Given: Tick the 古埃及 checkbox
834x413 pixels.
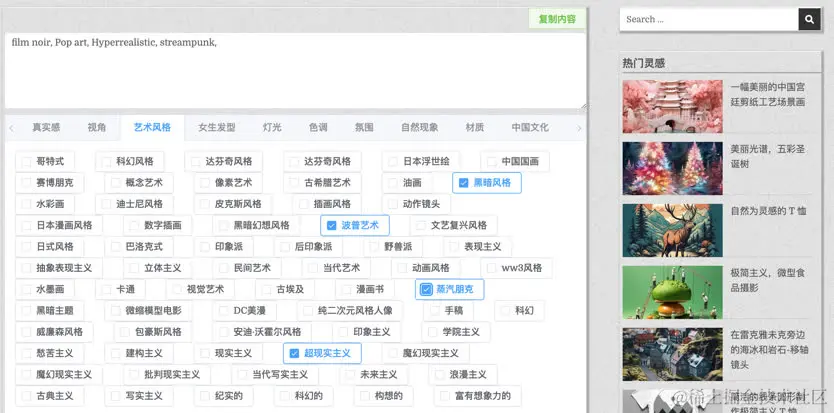Looking at the screenshot, I should 266,289.
